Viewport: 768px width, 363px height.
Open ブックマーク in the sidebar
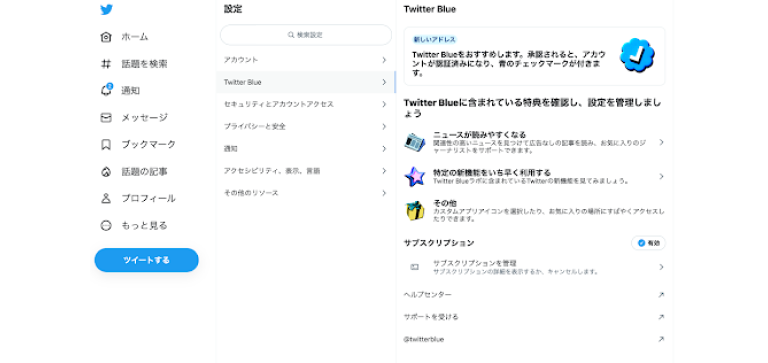[x=148, y=145]
